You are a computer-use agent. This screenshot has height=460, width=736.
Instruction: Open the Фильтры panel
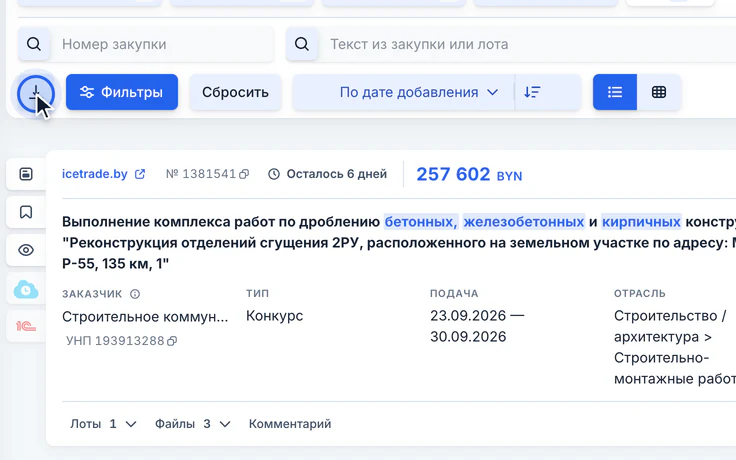[122, 92]
